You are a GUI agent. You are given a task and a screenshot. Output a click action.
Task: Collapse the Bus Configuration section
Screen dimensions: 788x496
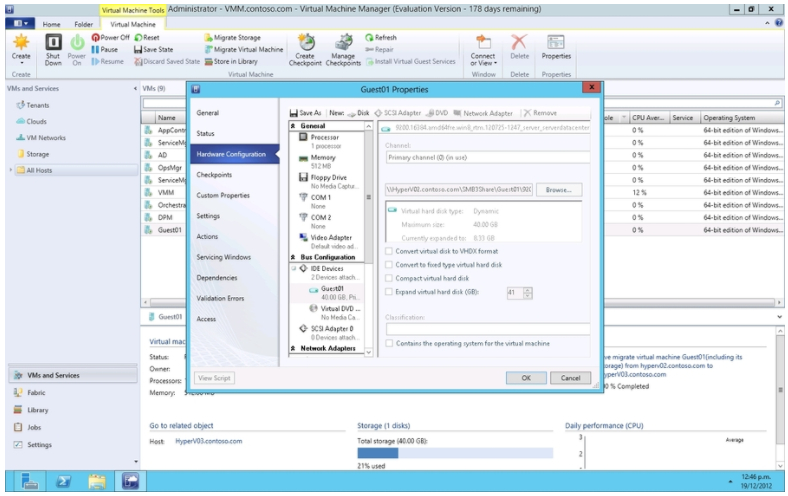click(293, 257)
